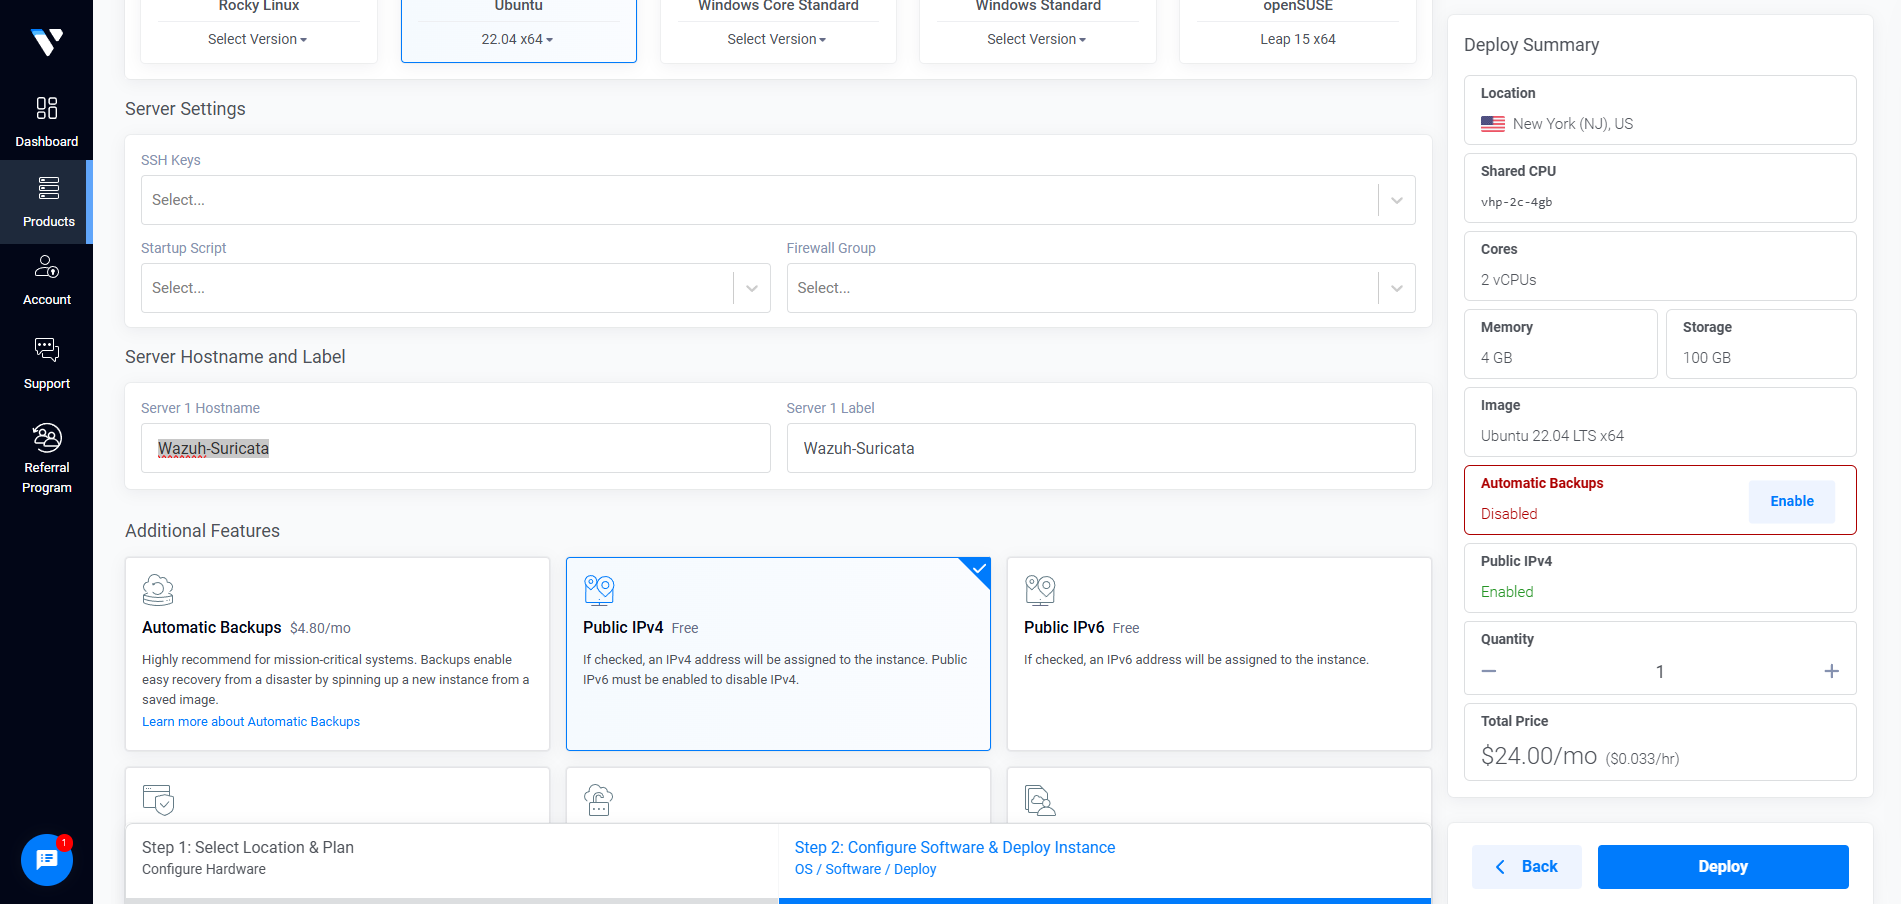Image resolution: width=1901 pixels, height=904 pixels.
Task: Click the Public IPv4 Enabled status
Action: tap(1507, 592)
